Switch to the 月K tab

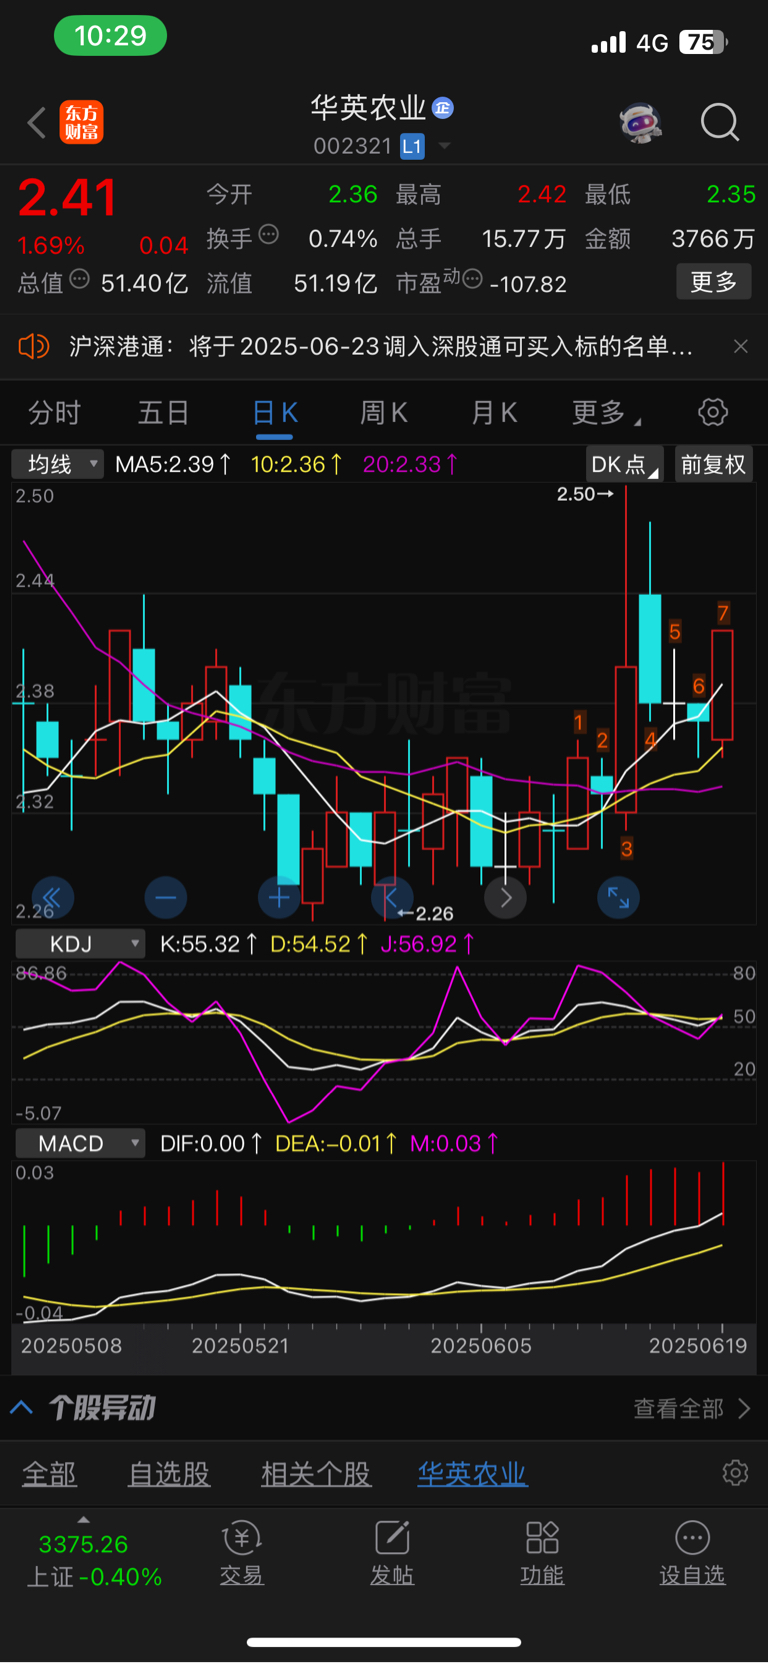coord(494,413)
